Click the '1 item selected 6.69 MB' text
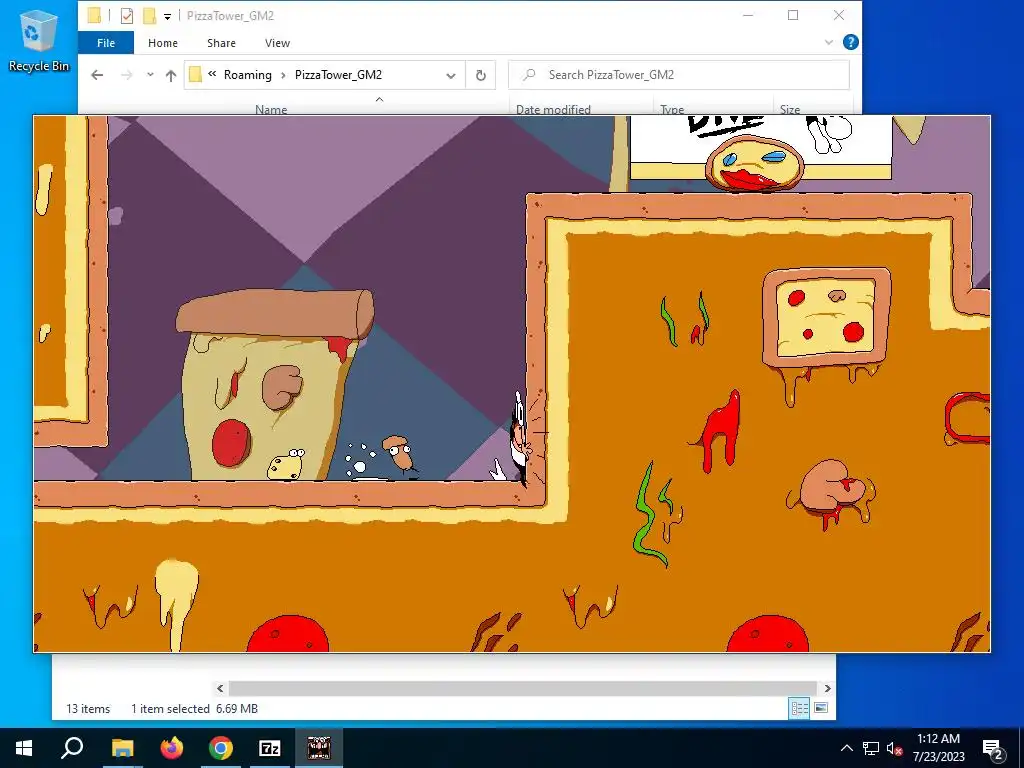This screenshot has height=768, width=1024. tap(195, 709)
